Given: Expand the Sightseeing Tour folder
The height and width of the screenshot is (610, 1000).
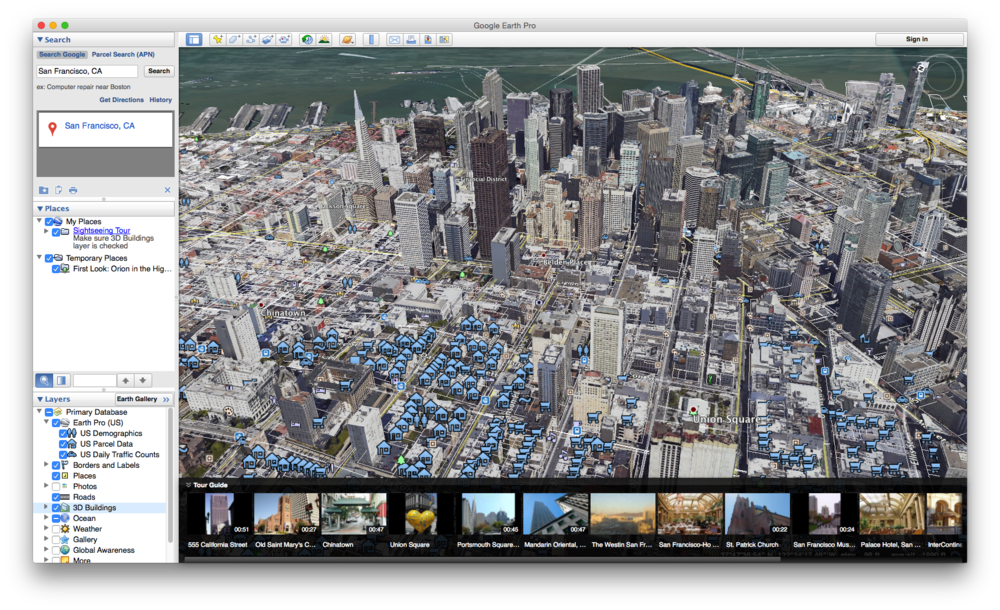Looking at the screenshot, I should 46,232.
